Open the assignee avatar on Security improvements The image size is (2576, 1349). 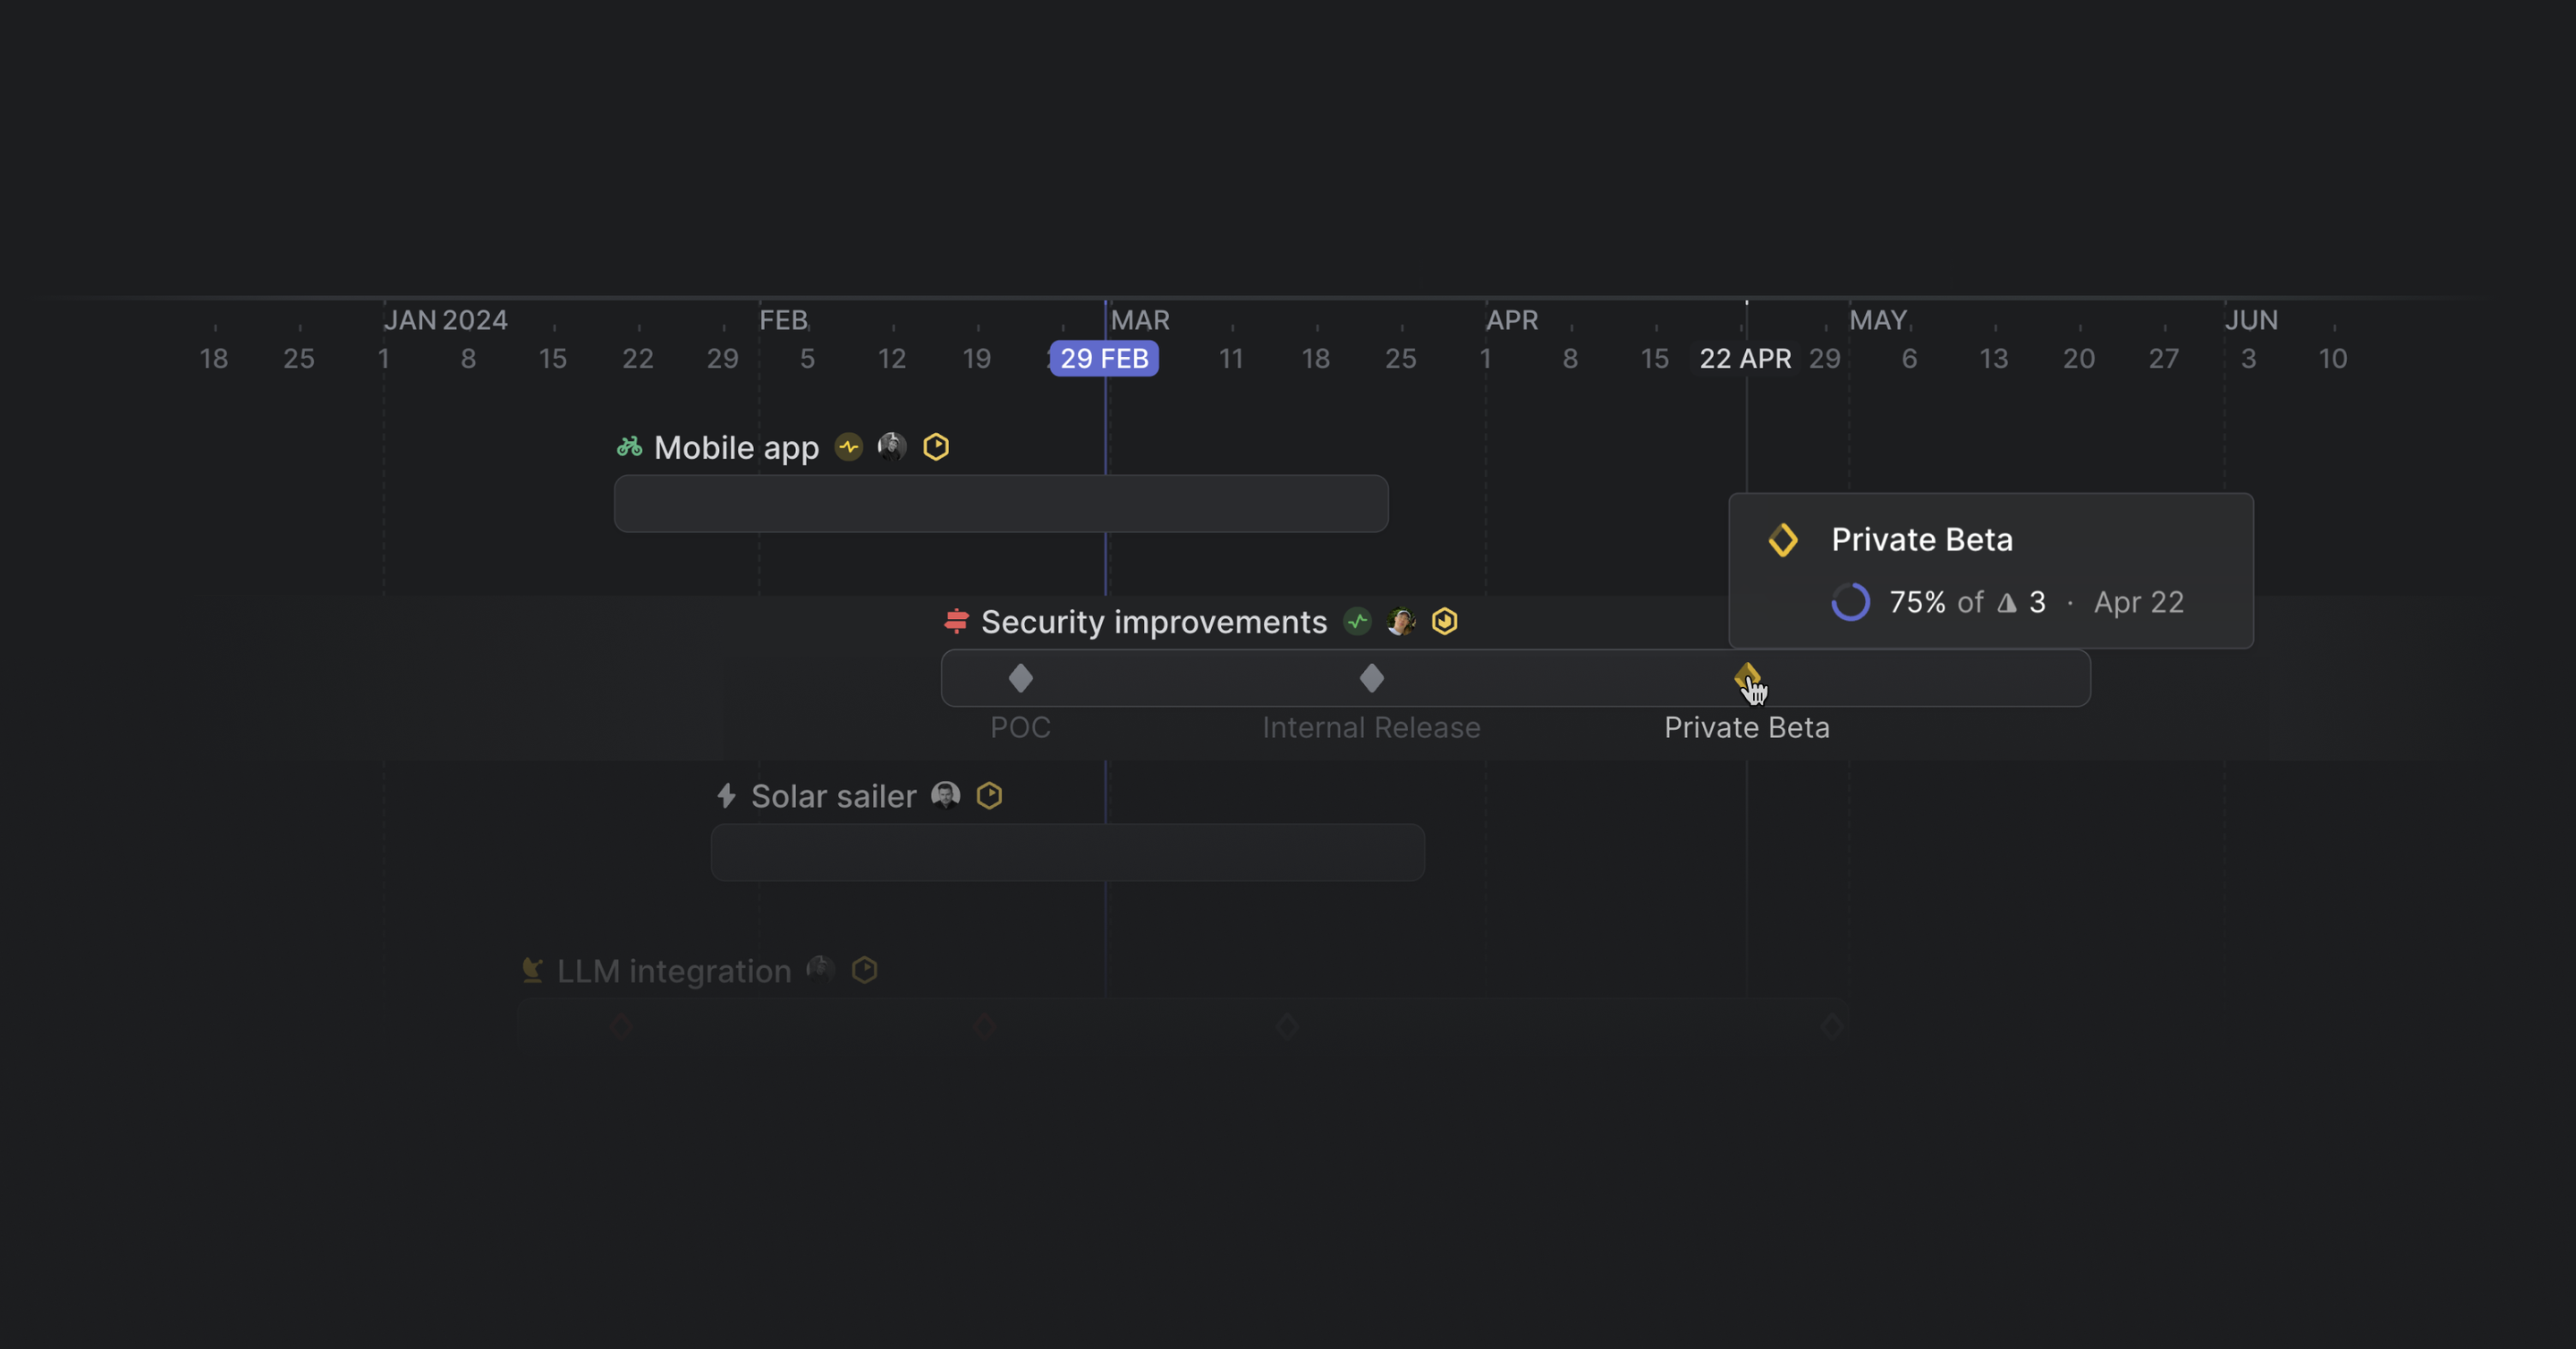click(x=1400, y=620)
